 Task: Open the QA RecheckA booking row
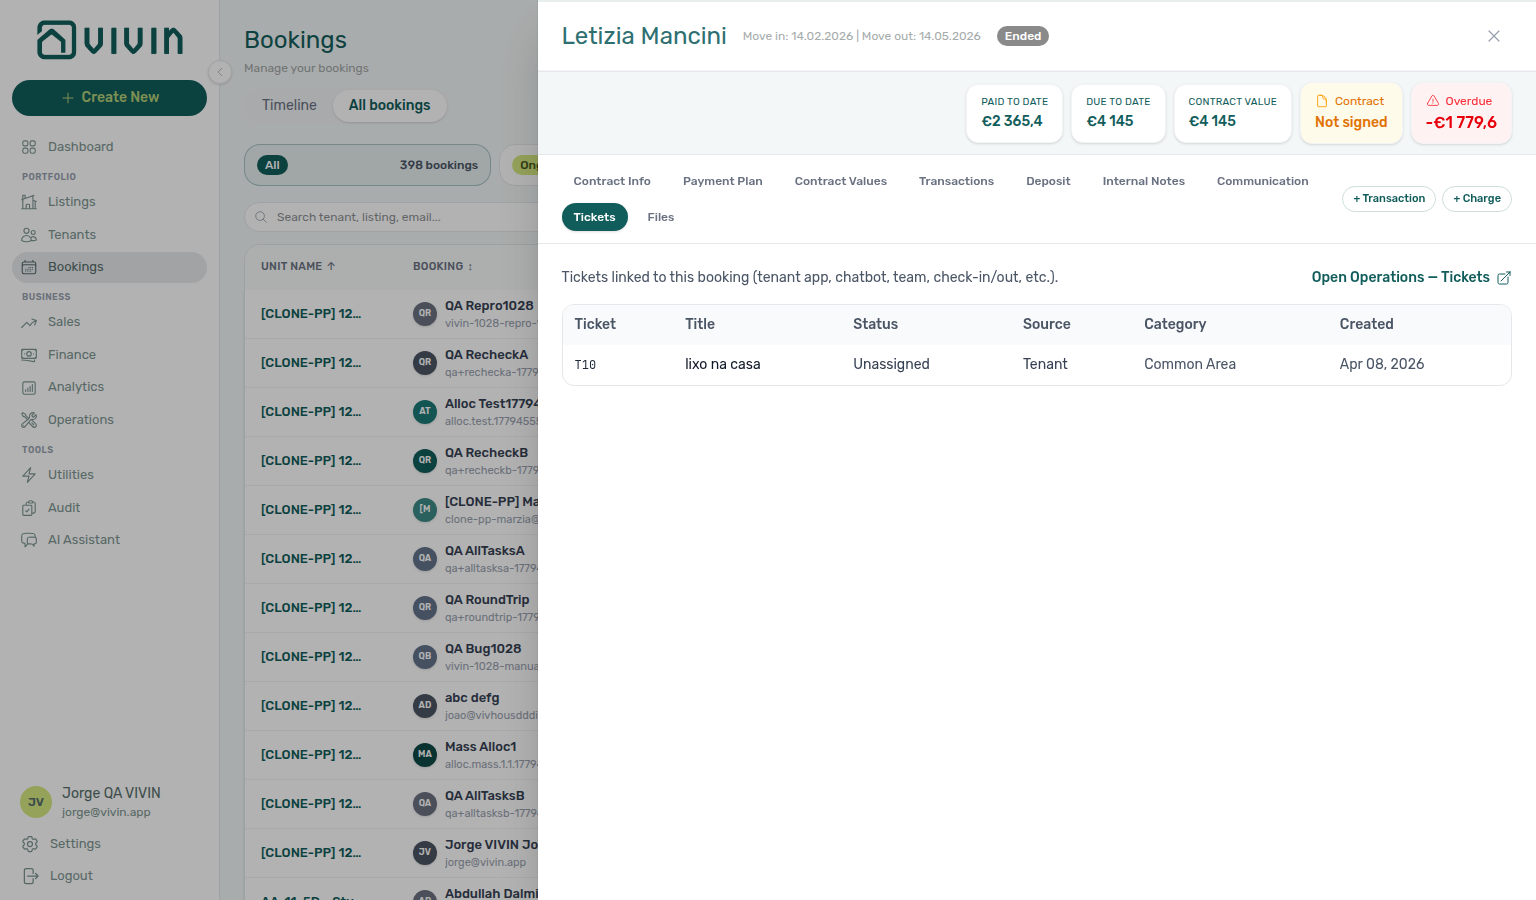click(x=391, y=363)
